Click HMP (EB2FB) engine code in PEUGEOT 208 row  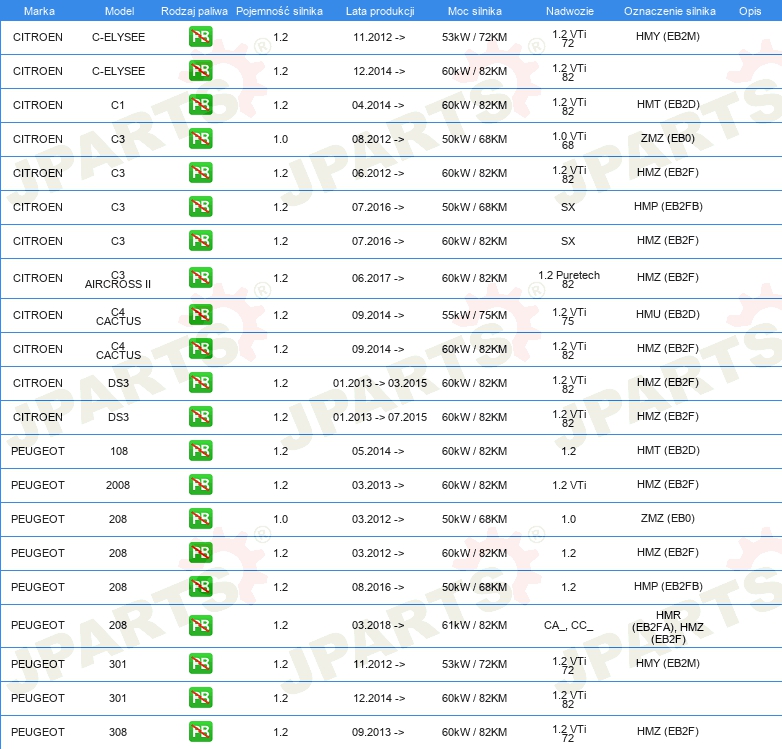point(668,586)
